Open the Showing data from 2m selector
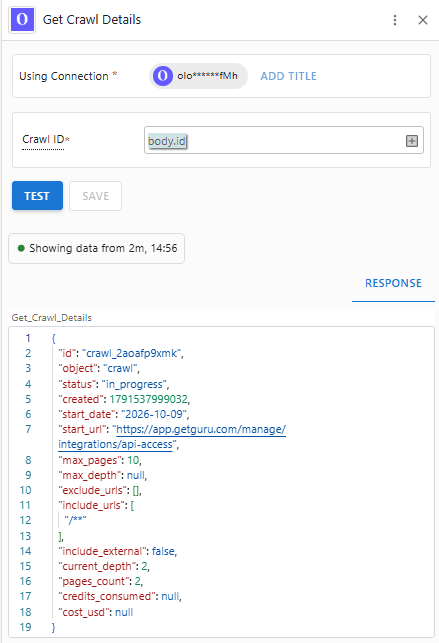The image size is (439, 643). [x=97, y=249]
